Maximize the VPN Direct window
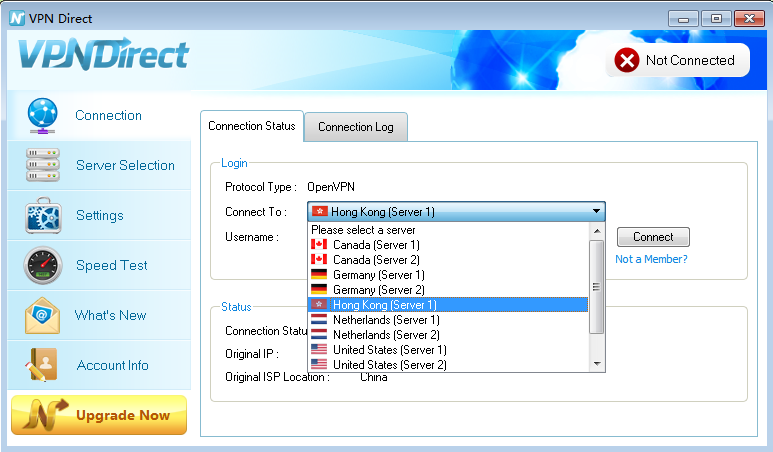The width and height of the screenshot is (773, 452). point(716,19)
